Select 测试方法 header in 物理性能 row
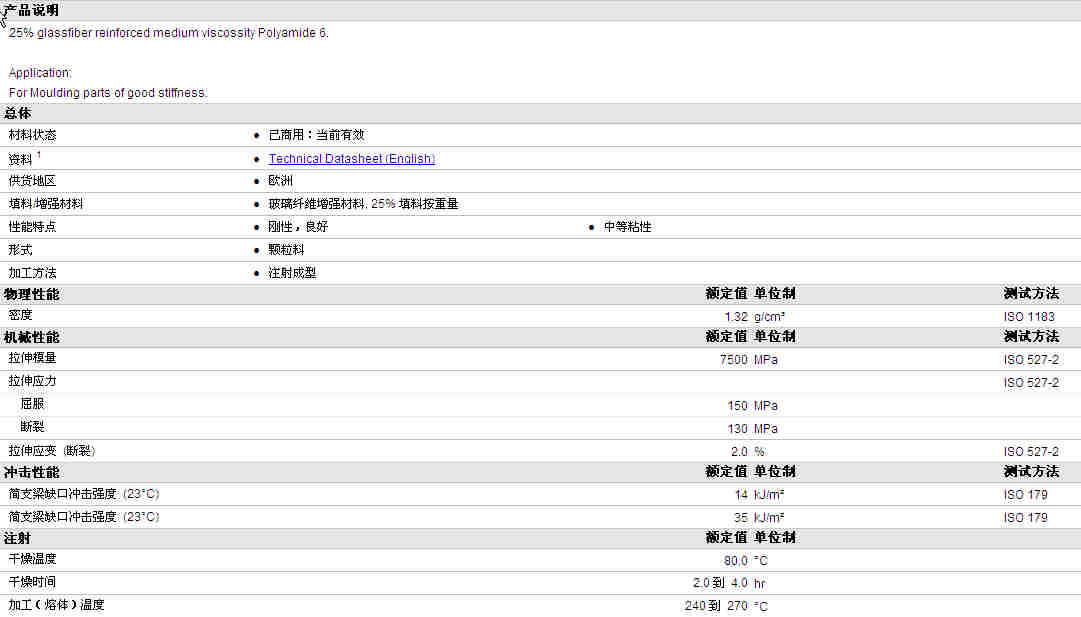 pyautogui.click(x=1031, y=294)
